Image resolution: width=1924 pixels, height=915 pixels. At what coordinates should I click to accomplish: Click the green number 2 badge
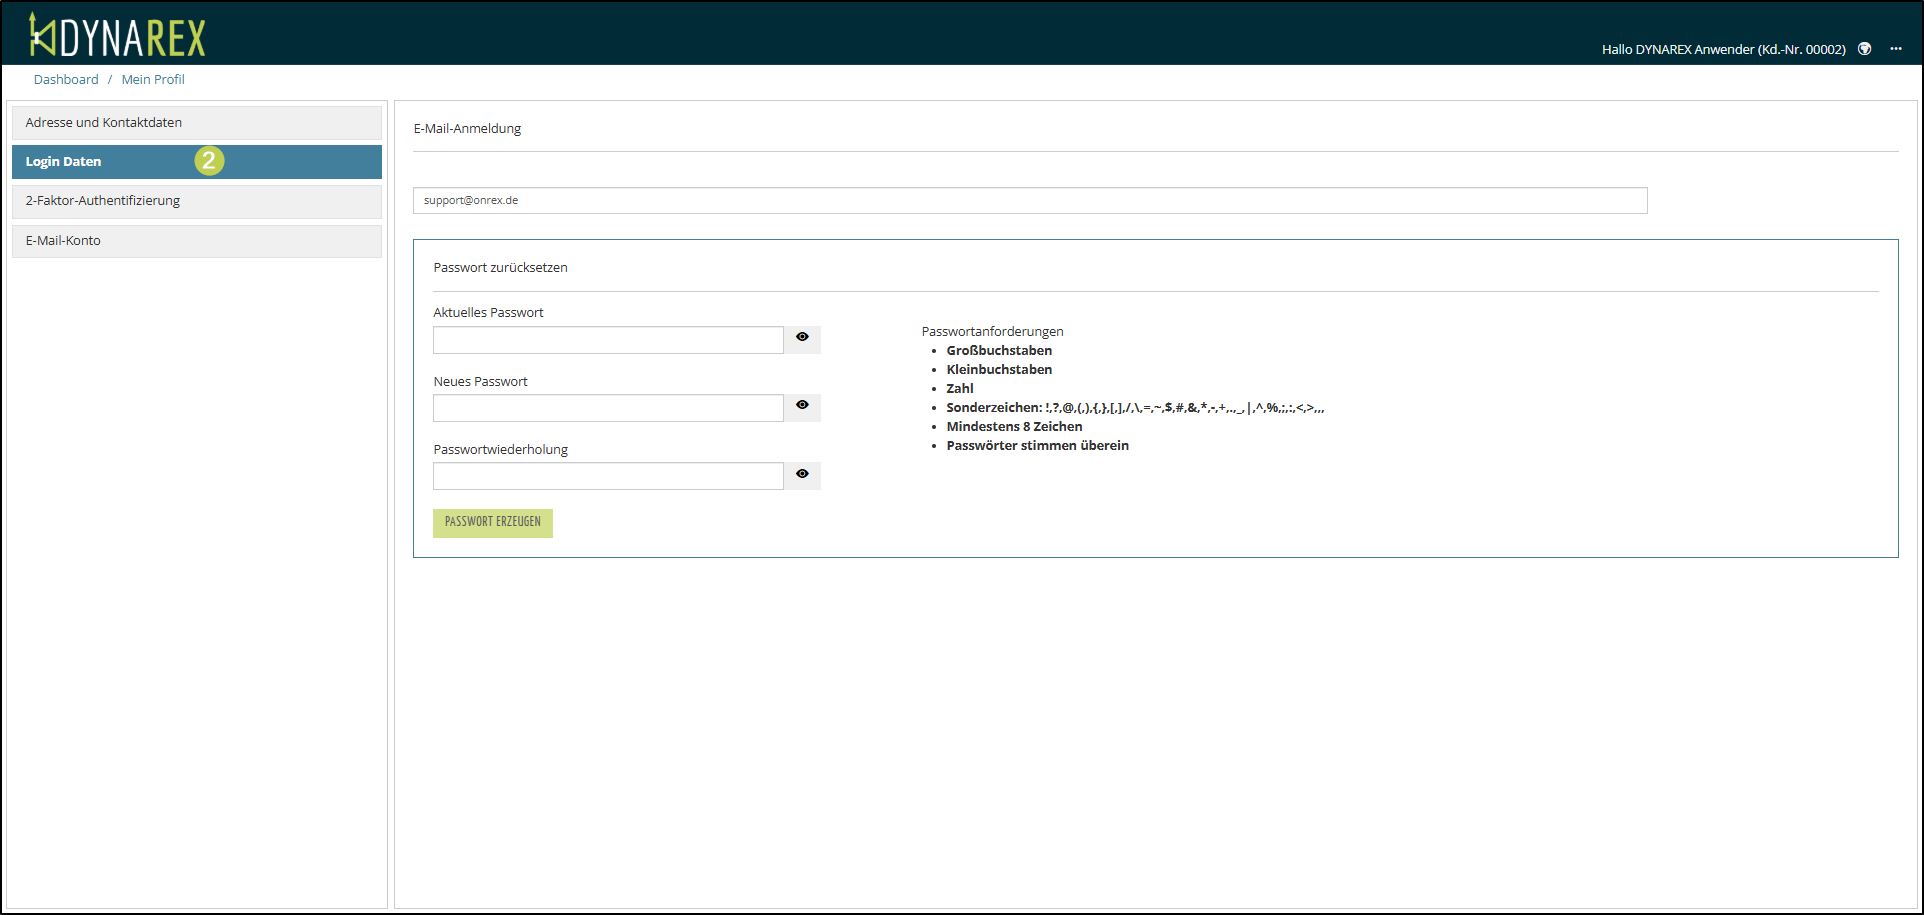pyautogui.click(x=209, y=161)
